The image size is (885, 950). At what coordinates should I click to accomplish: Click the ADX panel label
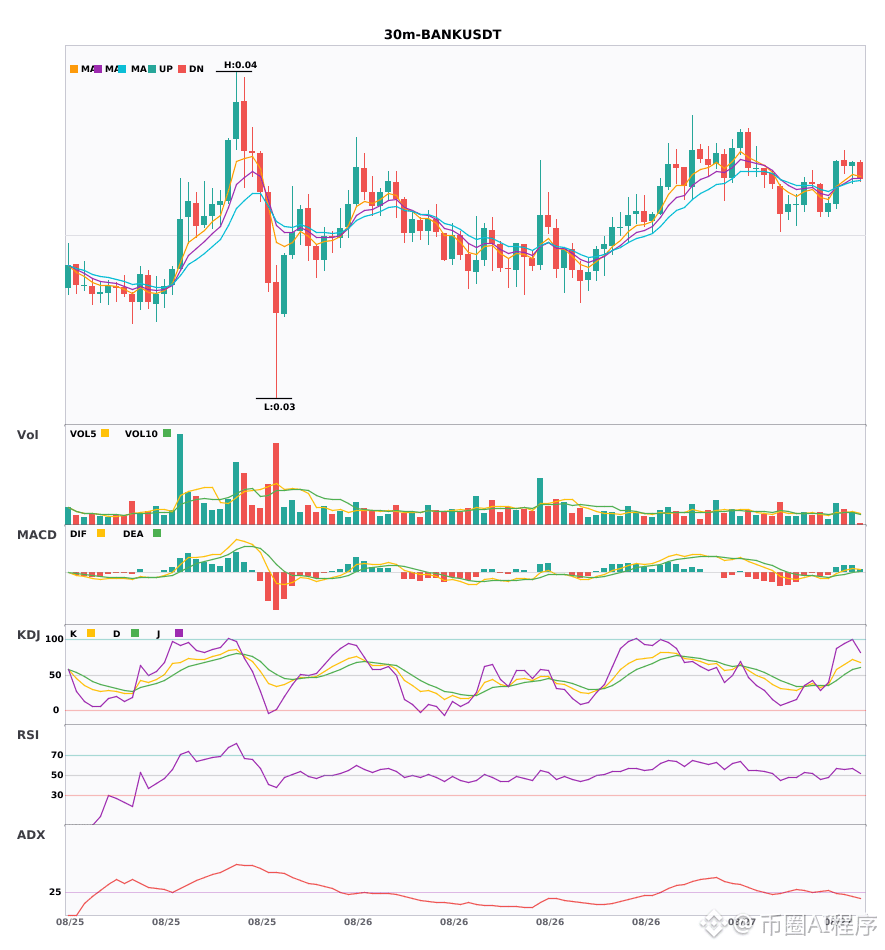click(31, 835)
